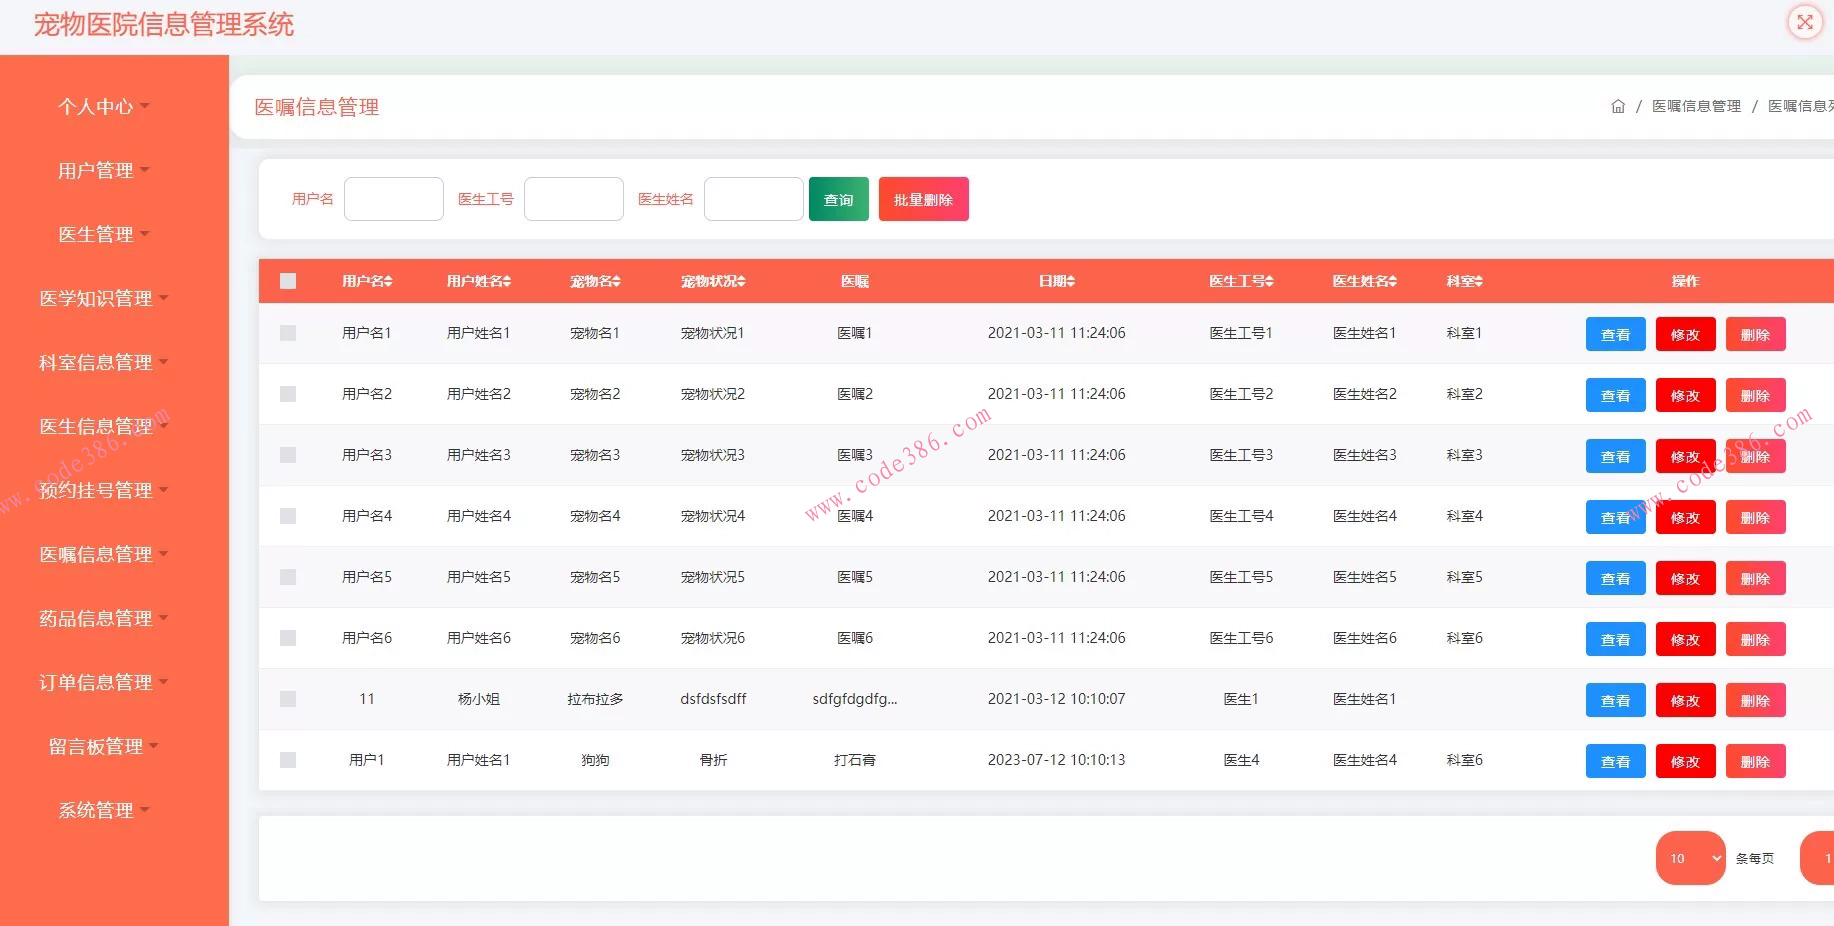Viewport: 1834px width, 926px height.
Task: Click 修改 button for the 打石膏 row
Action: tap(1685, 761)
